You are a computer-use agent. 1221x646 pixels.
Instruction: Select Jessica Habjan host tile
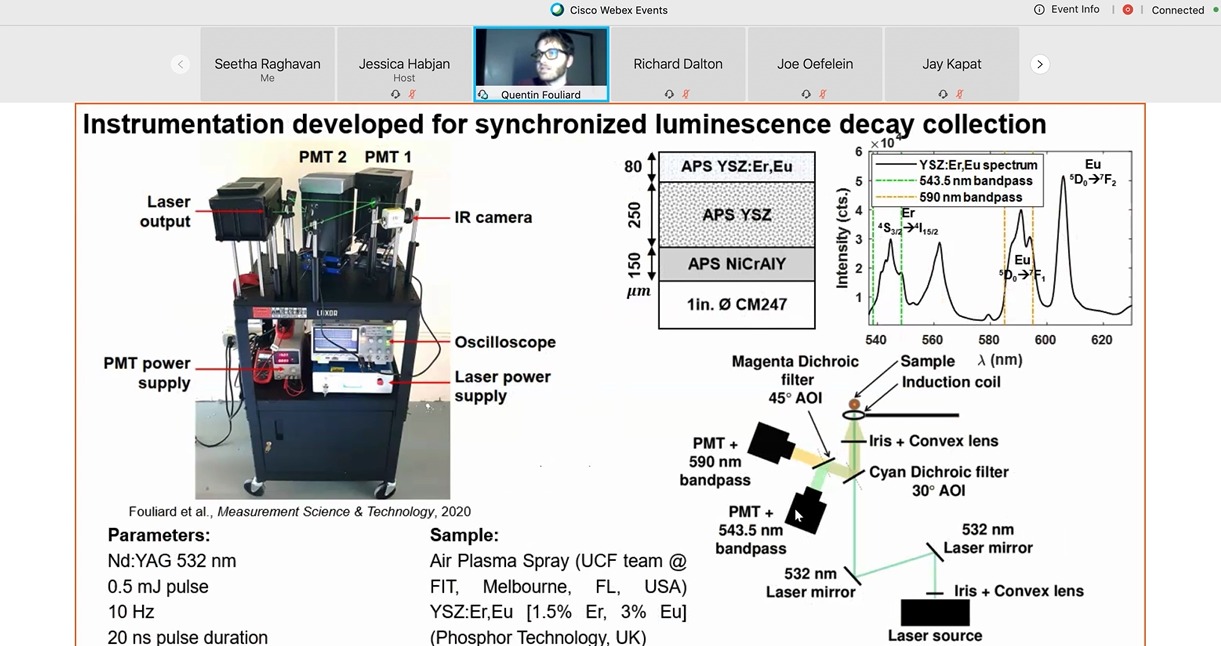click(x=404, y=64)
